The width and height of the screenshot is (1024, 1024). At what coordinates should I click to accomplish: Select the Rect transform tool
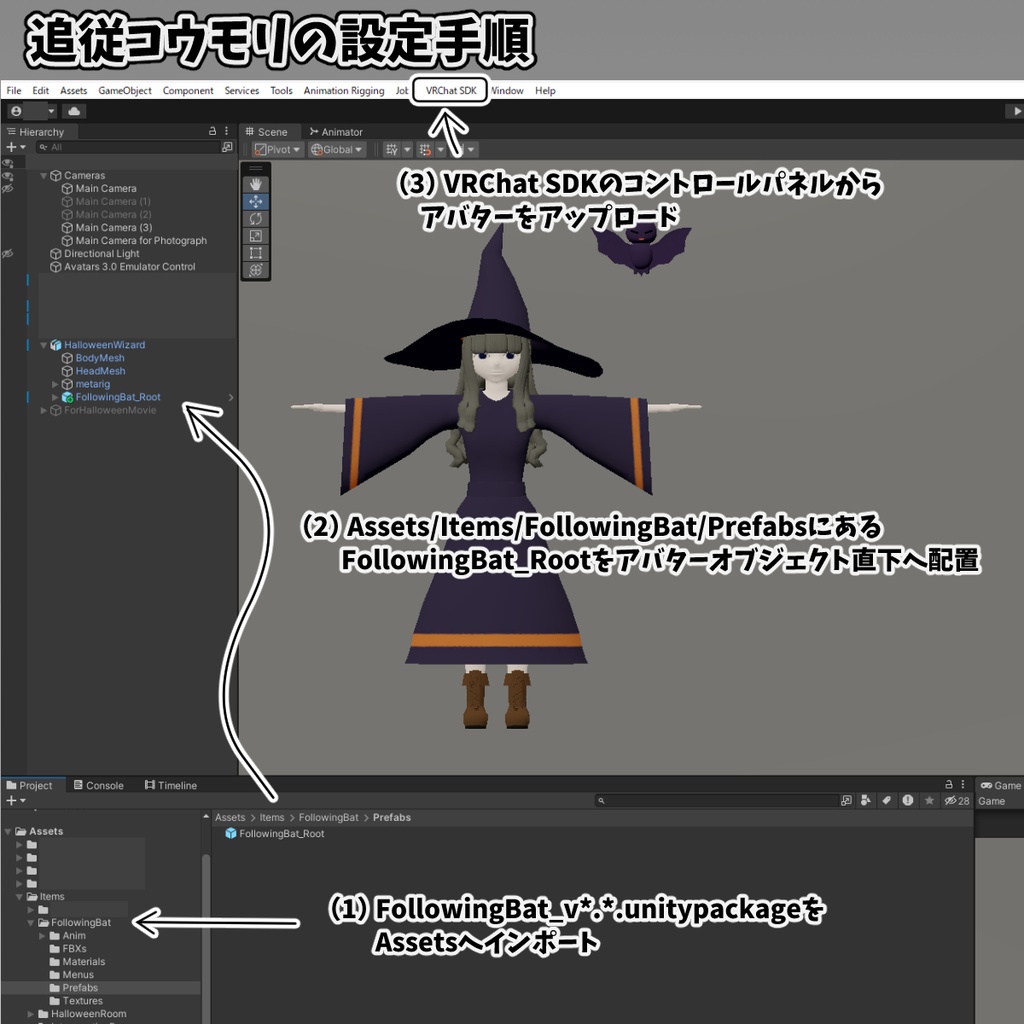(x=255, y=253)
